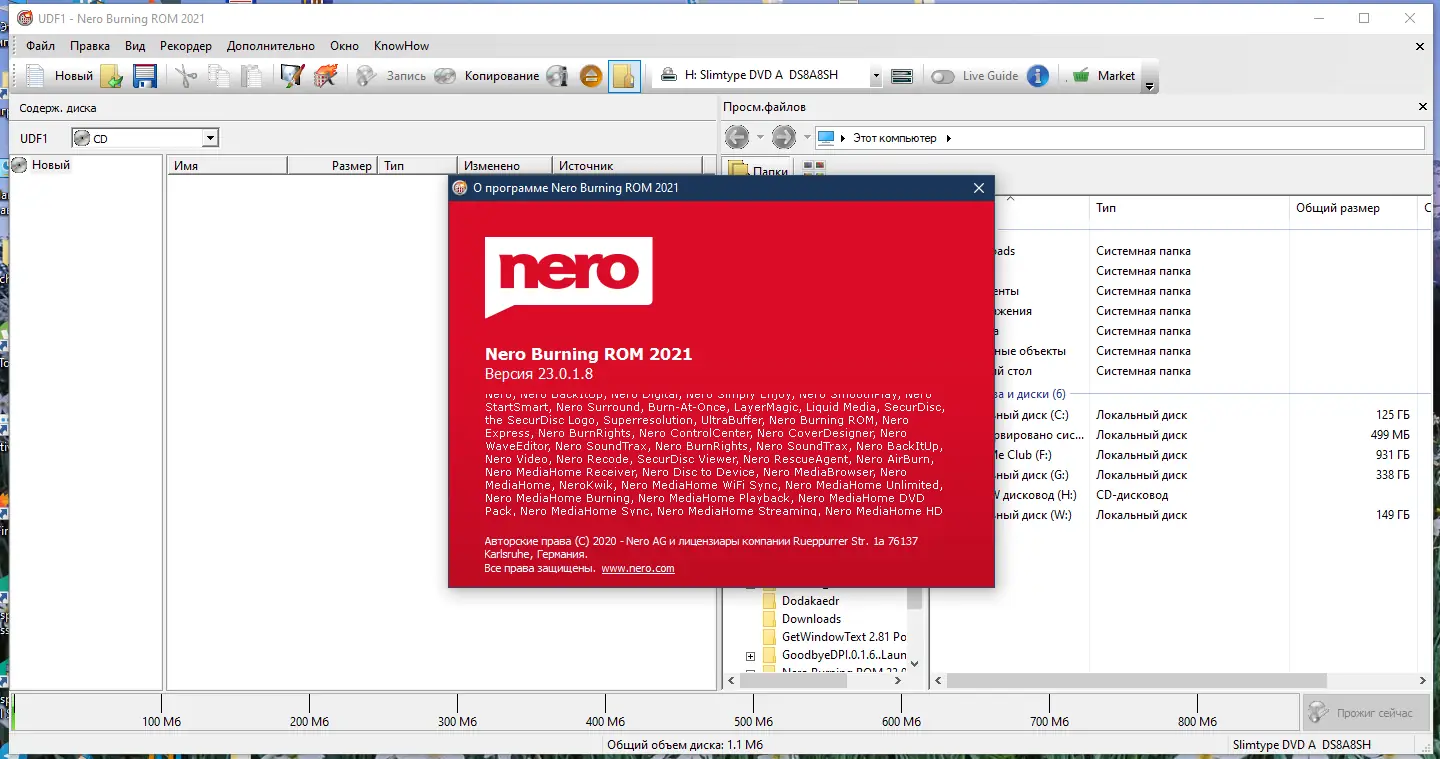Open the CD disc type dropdown

209,137
